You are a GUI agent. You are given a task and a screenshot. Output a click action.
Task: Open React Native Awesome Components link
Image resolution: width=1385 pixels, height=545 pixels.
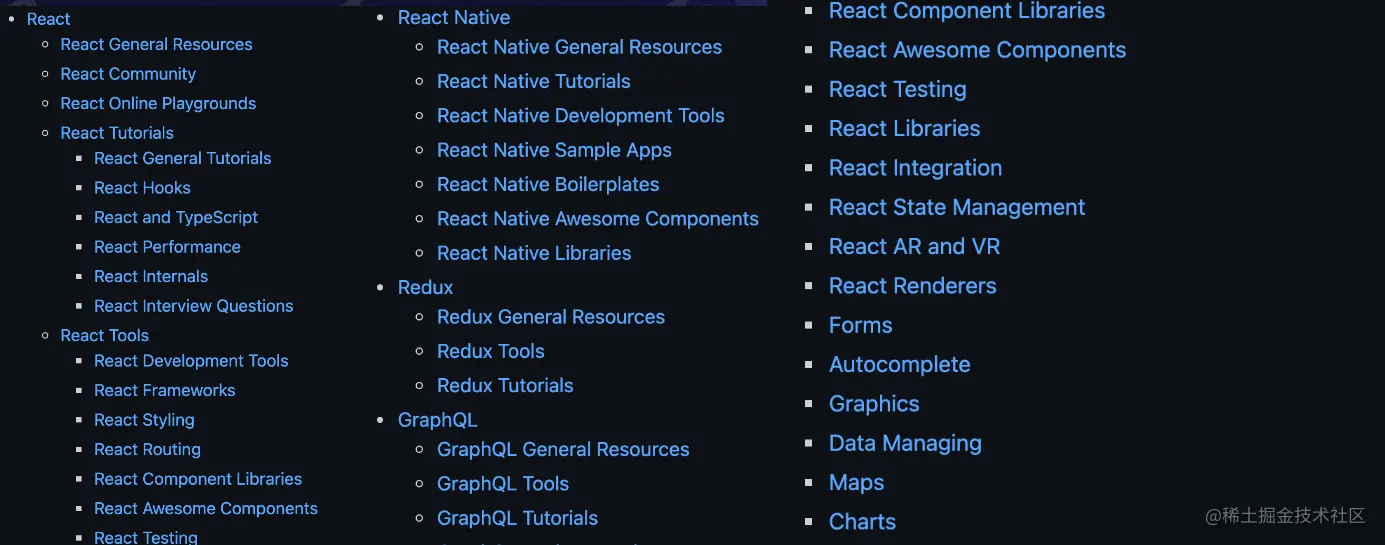(598, 219)
